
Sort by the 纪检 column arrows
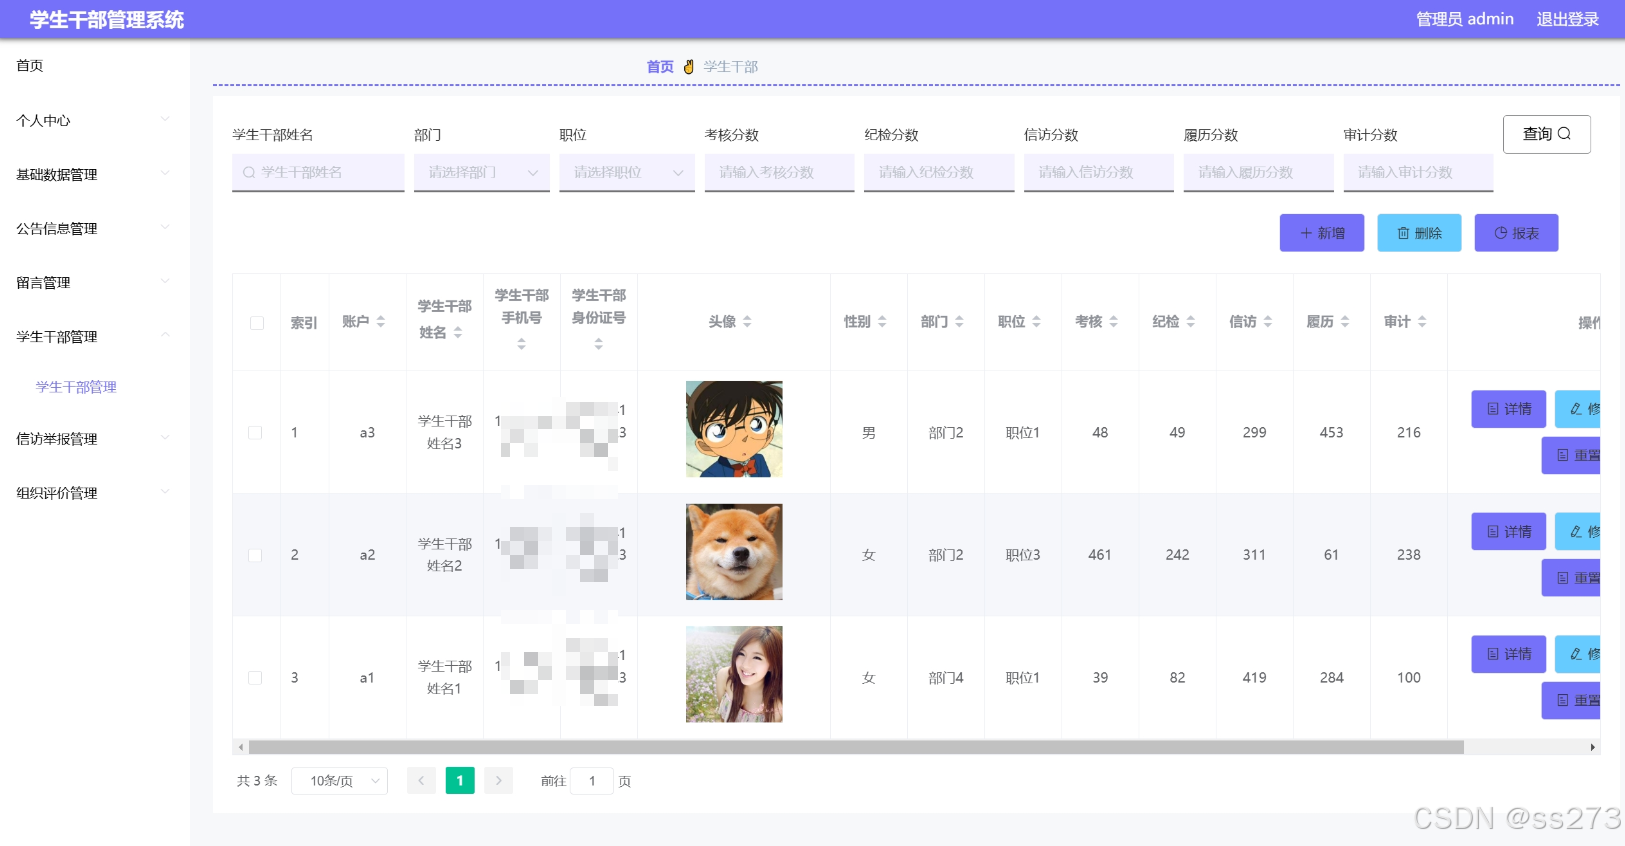click(1190, 322)
